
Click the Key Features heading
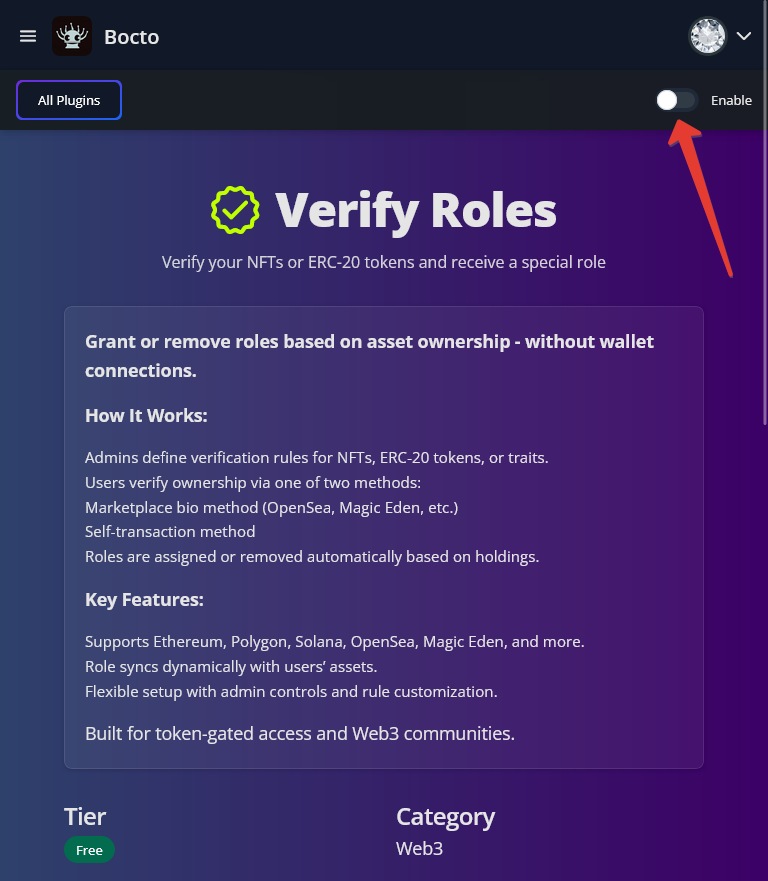click(144, 600)
